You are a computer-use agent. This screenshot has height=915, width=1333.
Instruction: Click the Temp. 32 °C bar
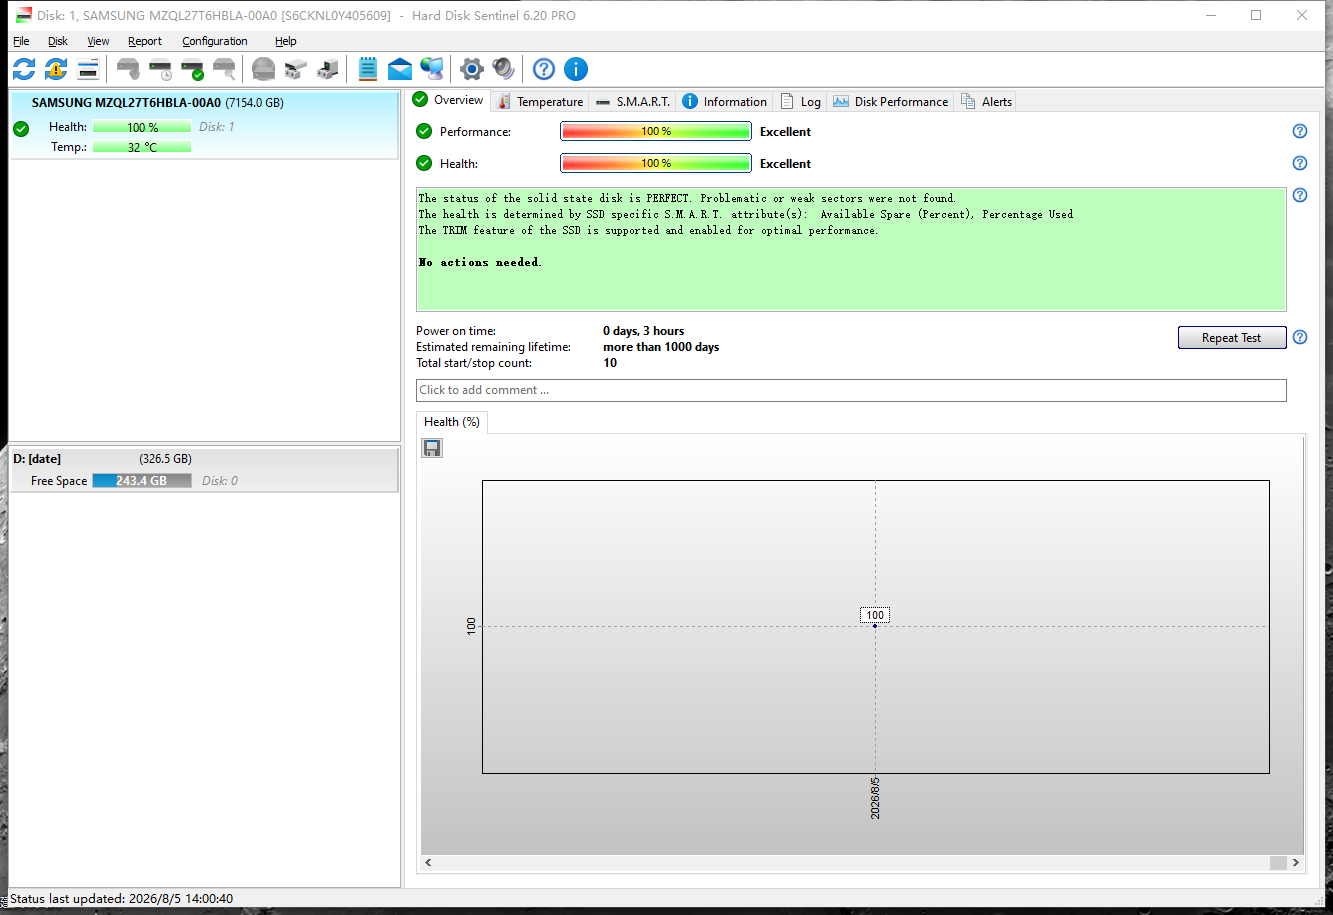[142, 147]
